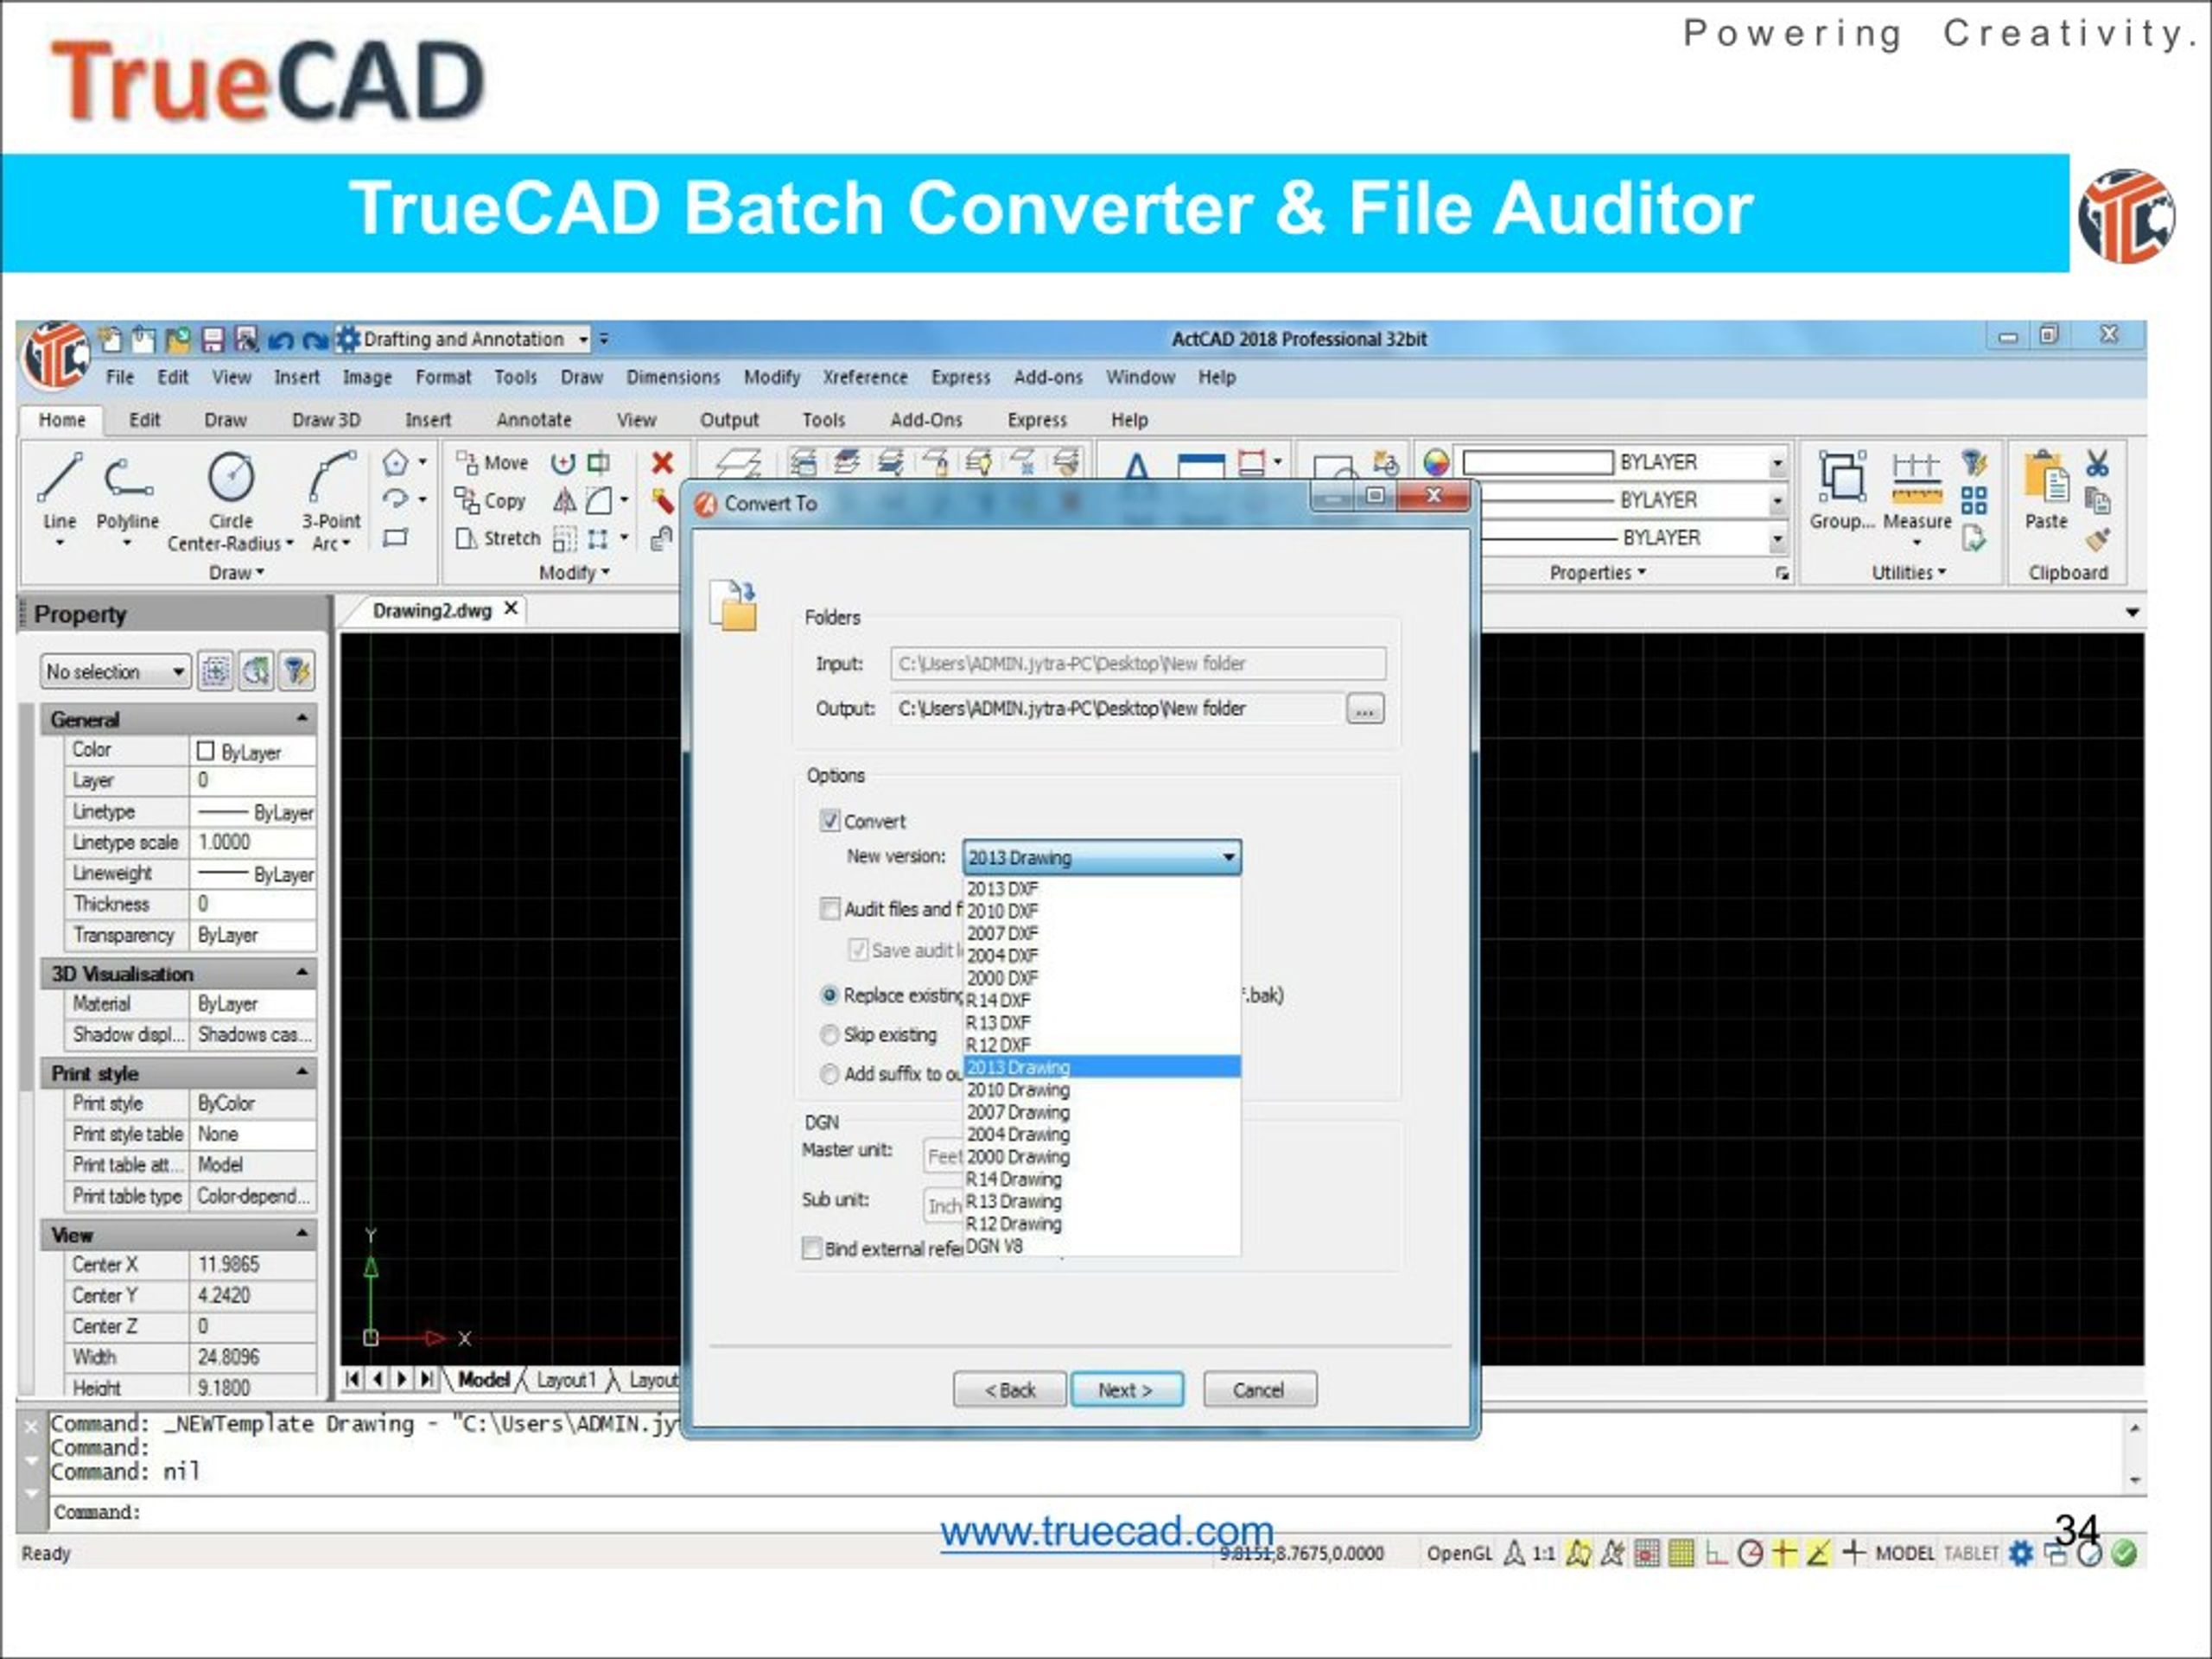Click the settings gear in status bar
Image resolution: width=2212 pixels, height=1659 pixels.
pyautogui.click(x=2020, y=1553)
